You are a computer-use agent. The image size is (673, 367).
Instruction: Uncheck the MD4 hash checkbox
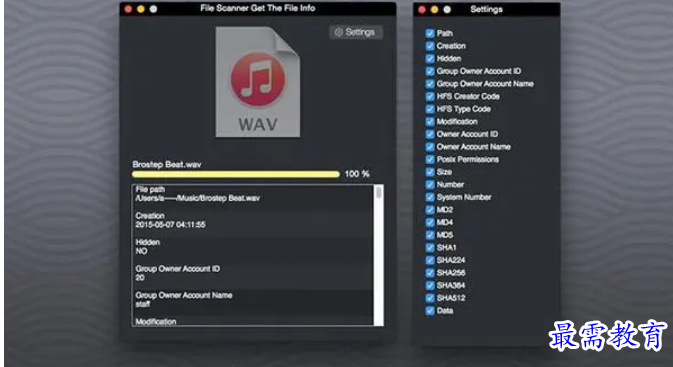click(x=430, y=222)
